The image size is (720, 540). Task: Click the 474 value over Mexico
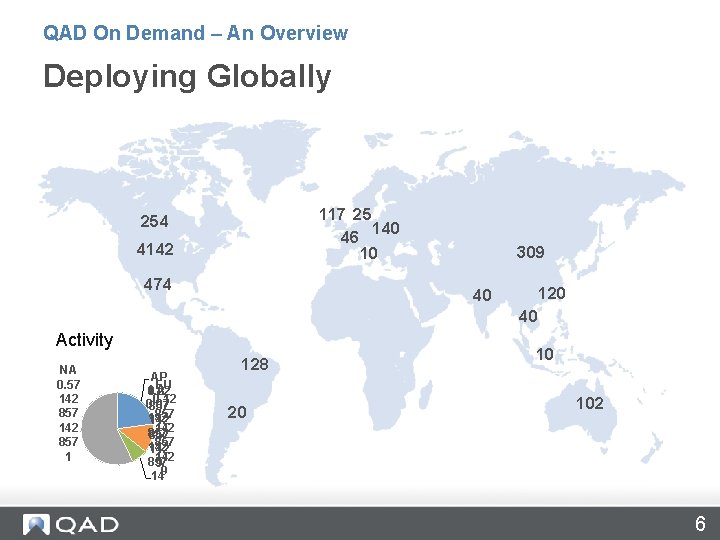point(158,284)
